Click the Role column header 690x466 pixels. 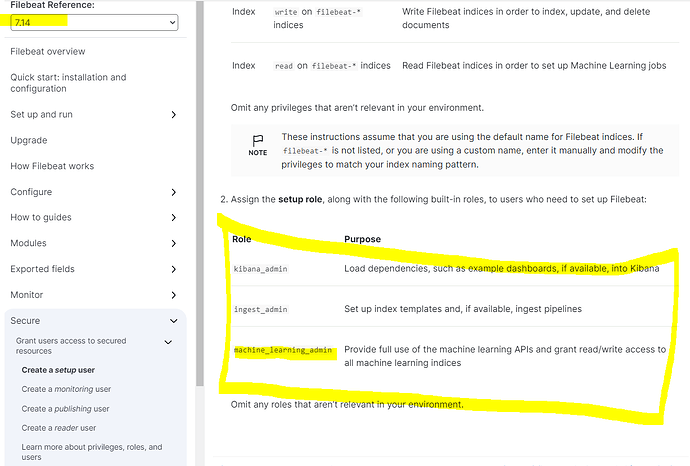point(242,239)
